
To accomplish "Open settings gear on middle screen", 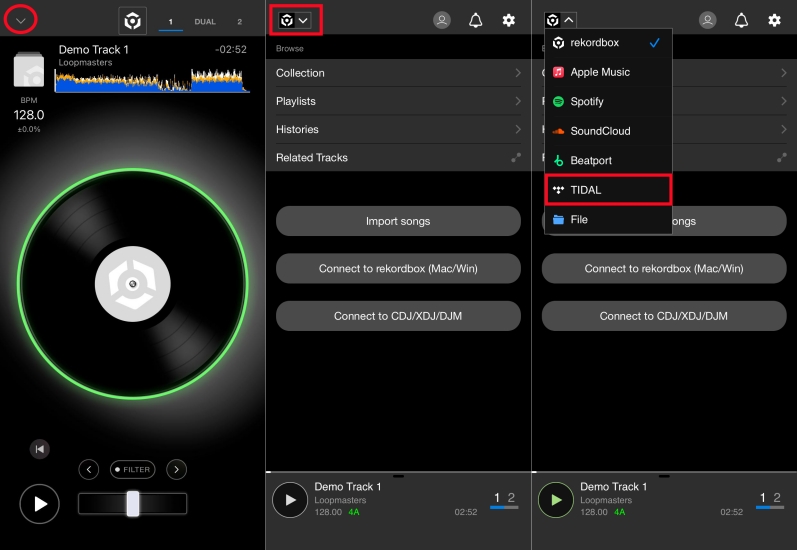I will click(x=508, y=20).
